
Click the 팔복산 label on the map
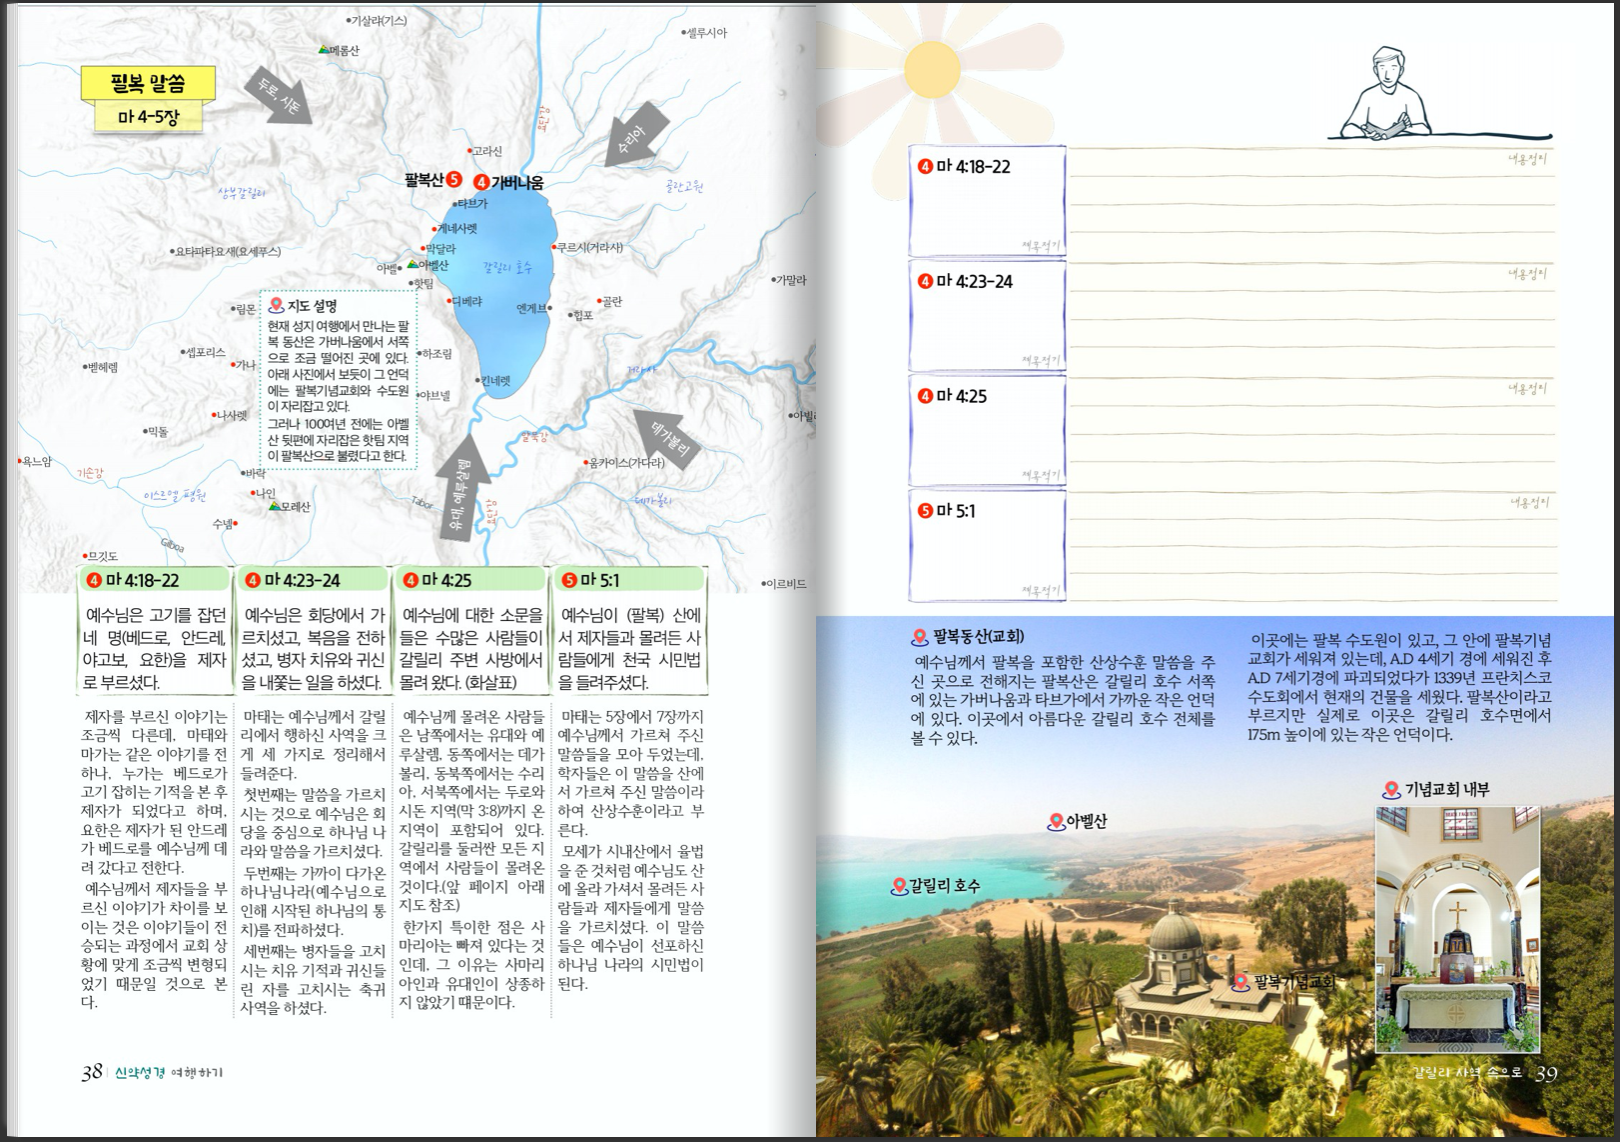pos(424,180)
